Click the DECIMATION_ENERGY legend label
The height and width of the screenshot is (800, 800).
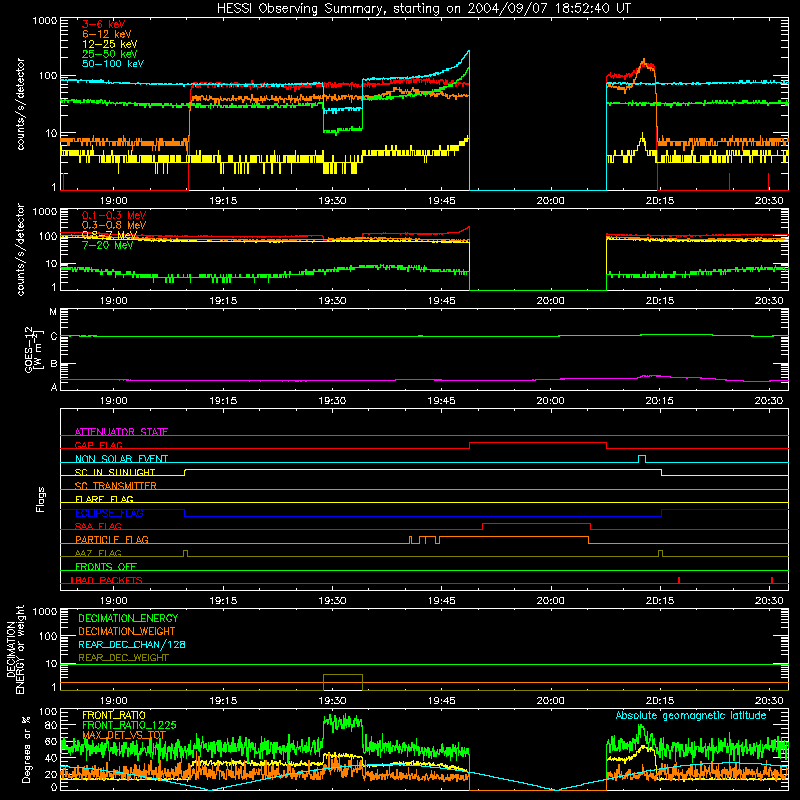point(128,618)
